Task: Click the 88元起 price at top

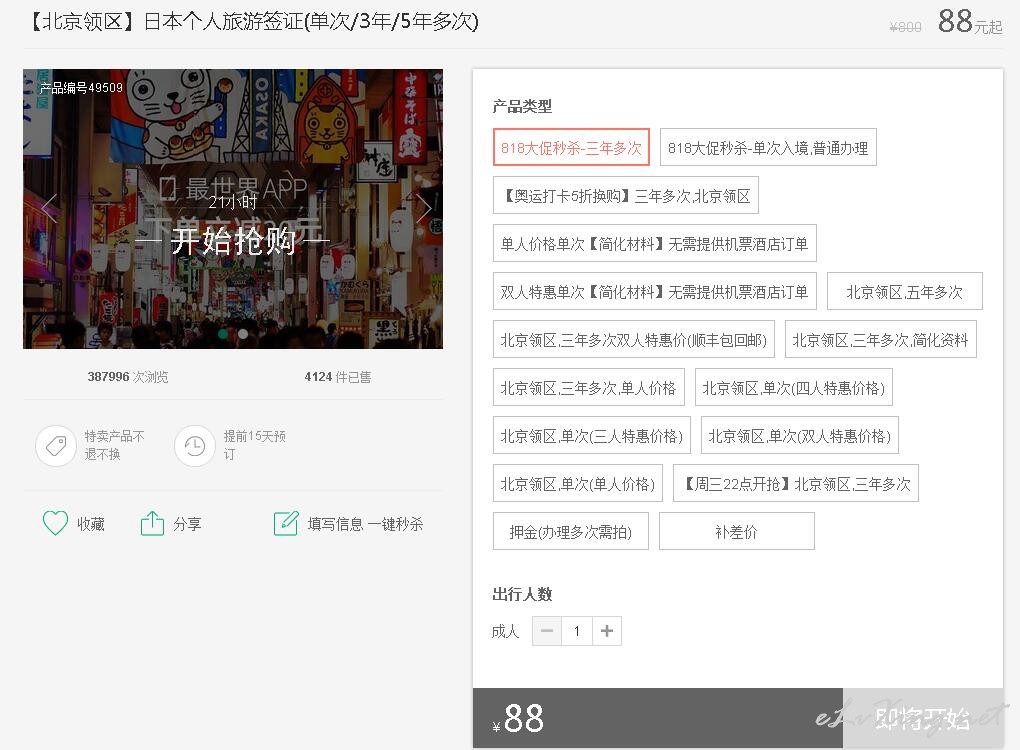Action: (970, 21)
